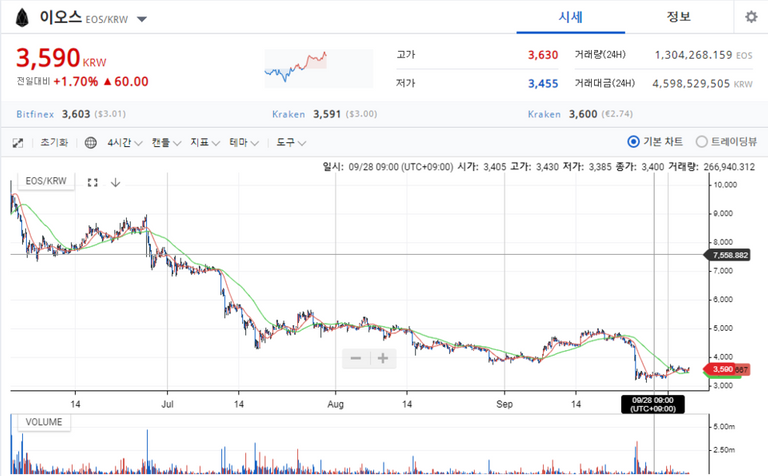Open the 4시간 interval dropdown
Viewport: 768px width, 476px height.
point(125,143)
